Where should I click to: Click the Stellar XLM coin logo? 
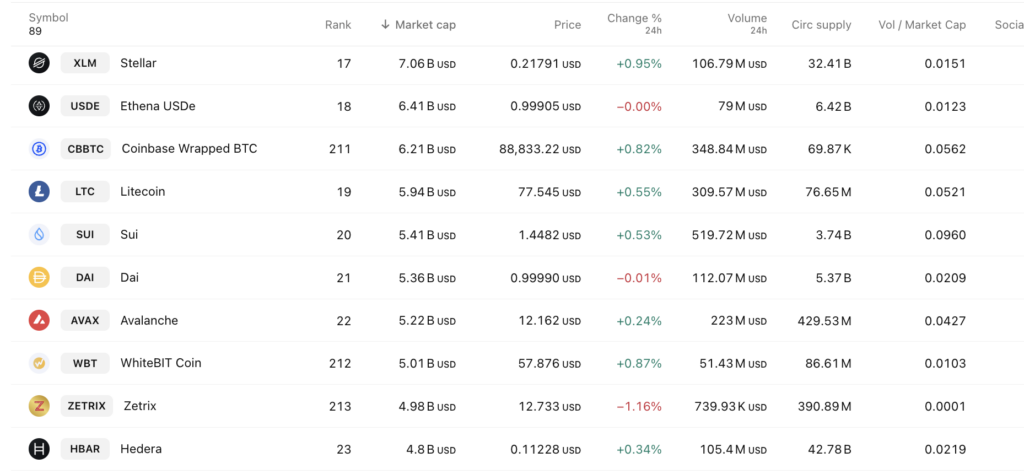point(39,63)
